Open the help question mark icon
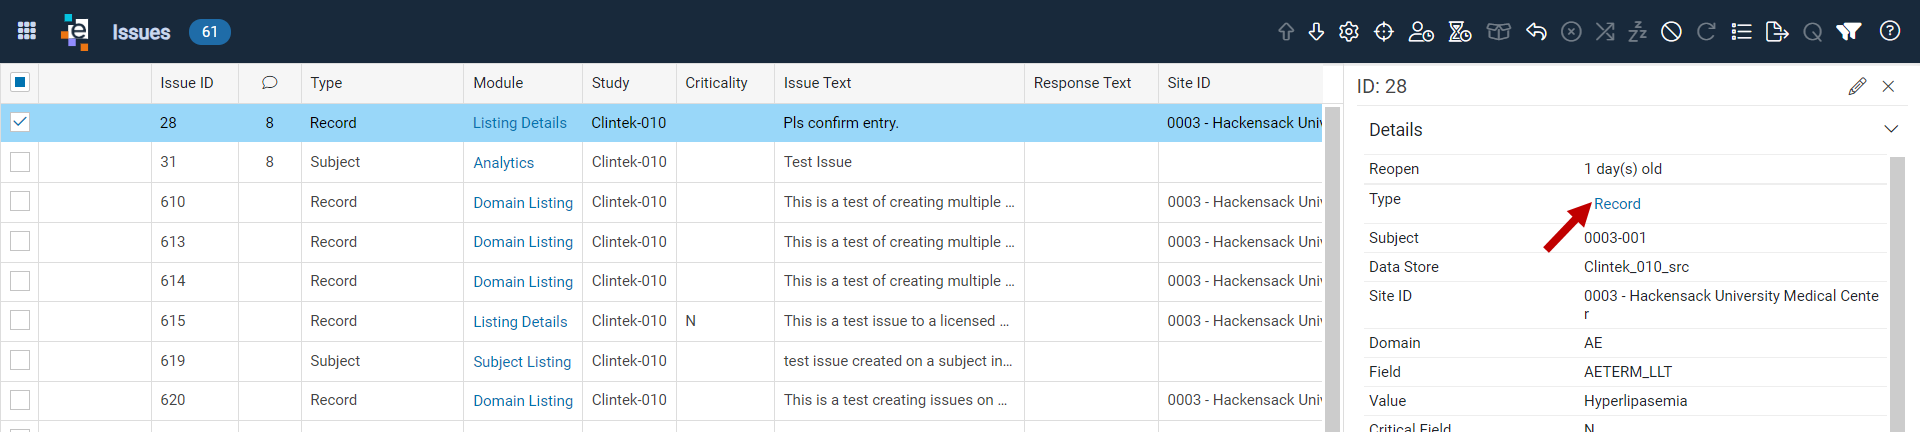This screenshot has height=432, width=1920. pyautogui.click(x=1890, y=31)
